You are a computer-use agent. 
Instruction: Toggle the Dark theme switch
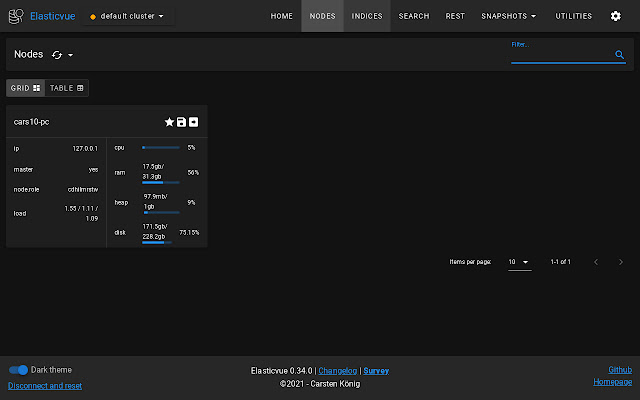point(18,370)
